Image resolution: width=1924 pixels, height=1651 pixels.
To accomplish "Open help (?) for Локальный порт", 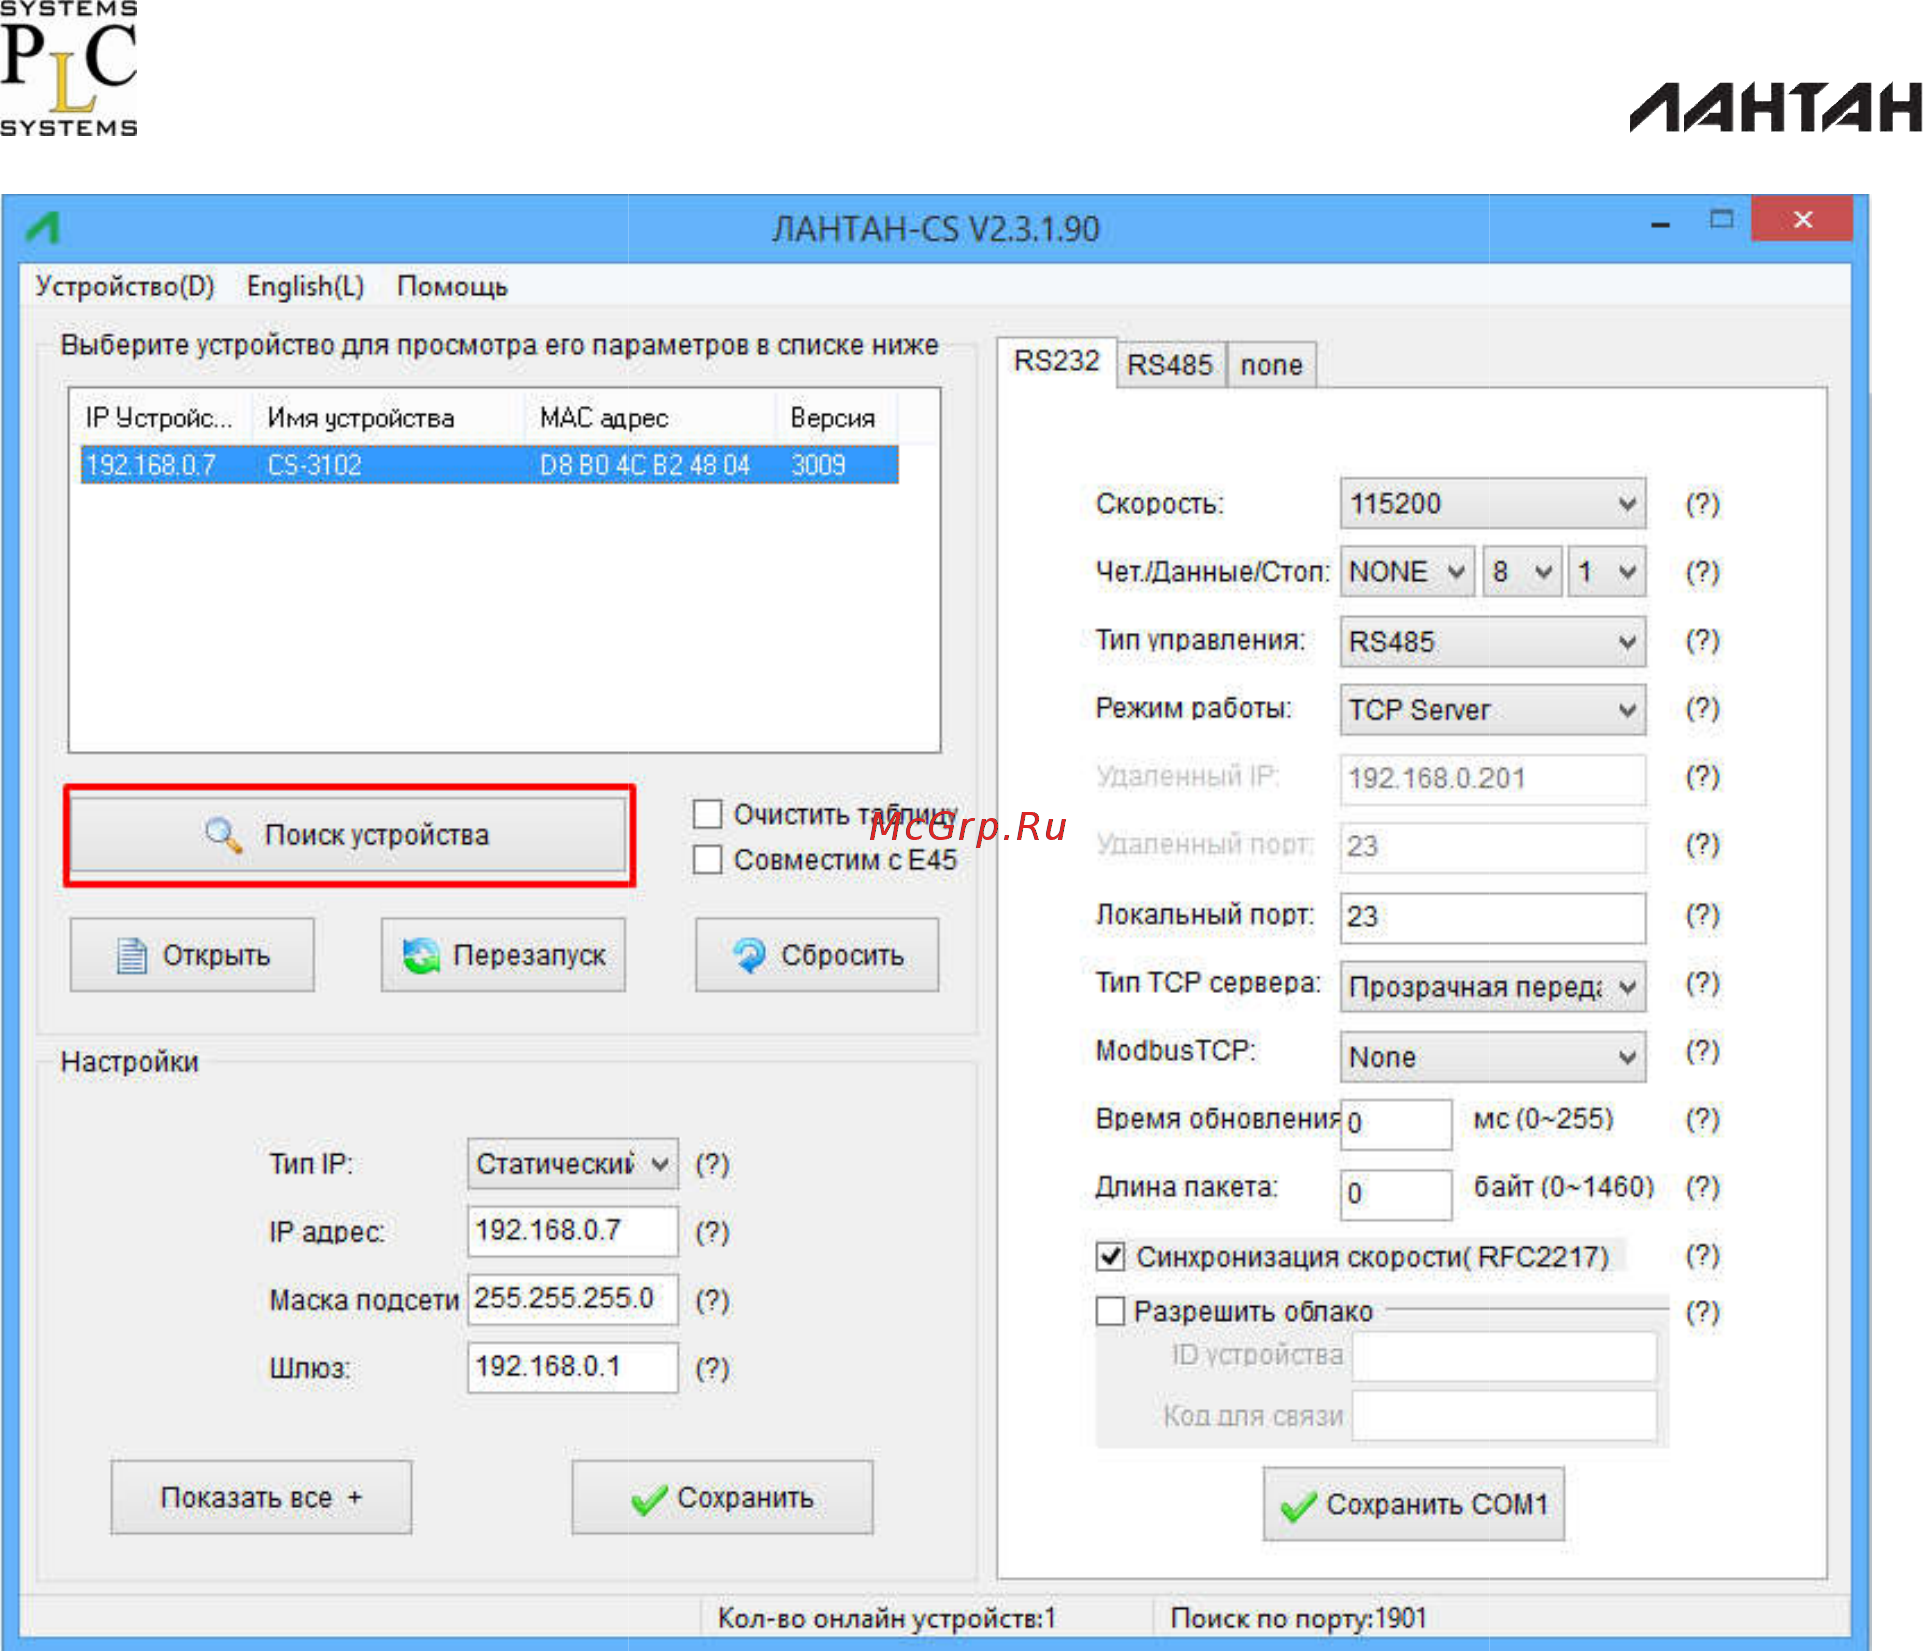I will coord(1702,914).
